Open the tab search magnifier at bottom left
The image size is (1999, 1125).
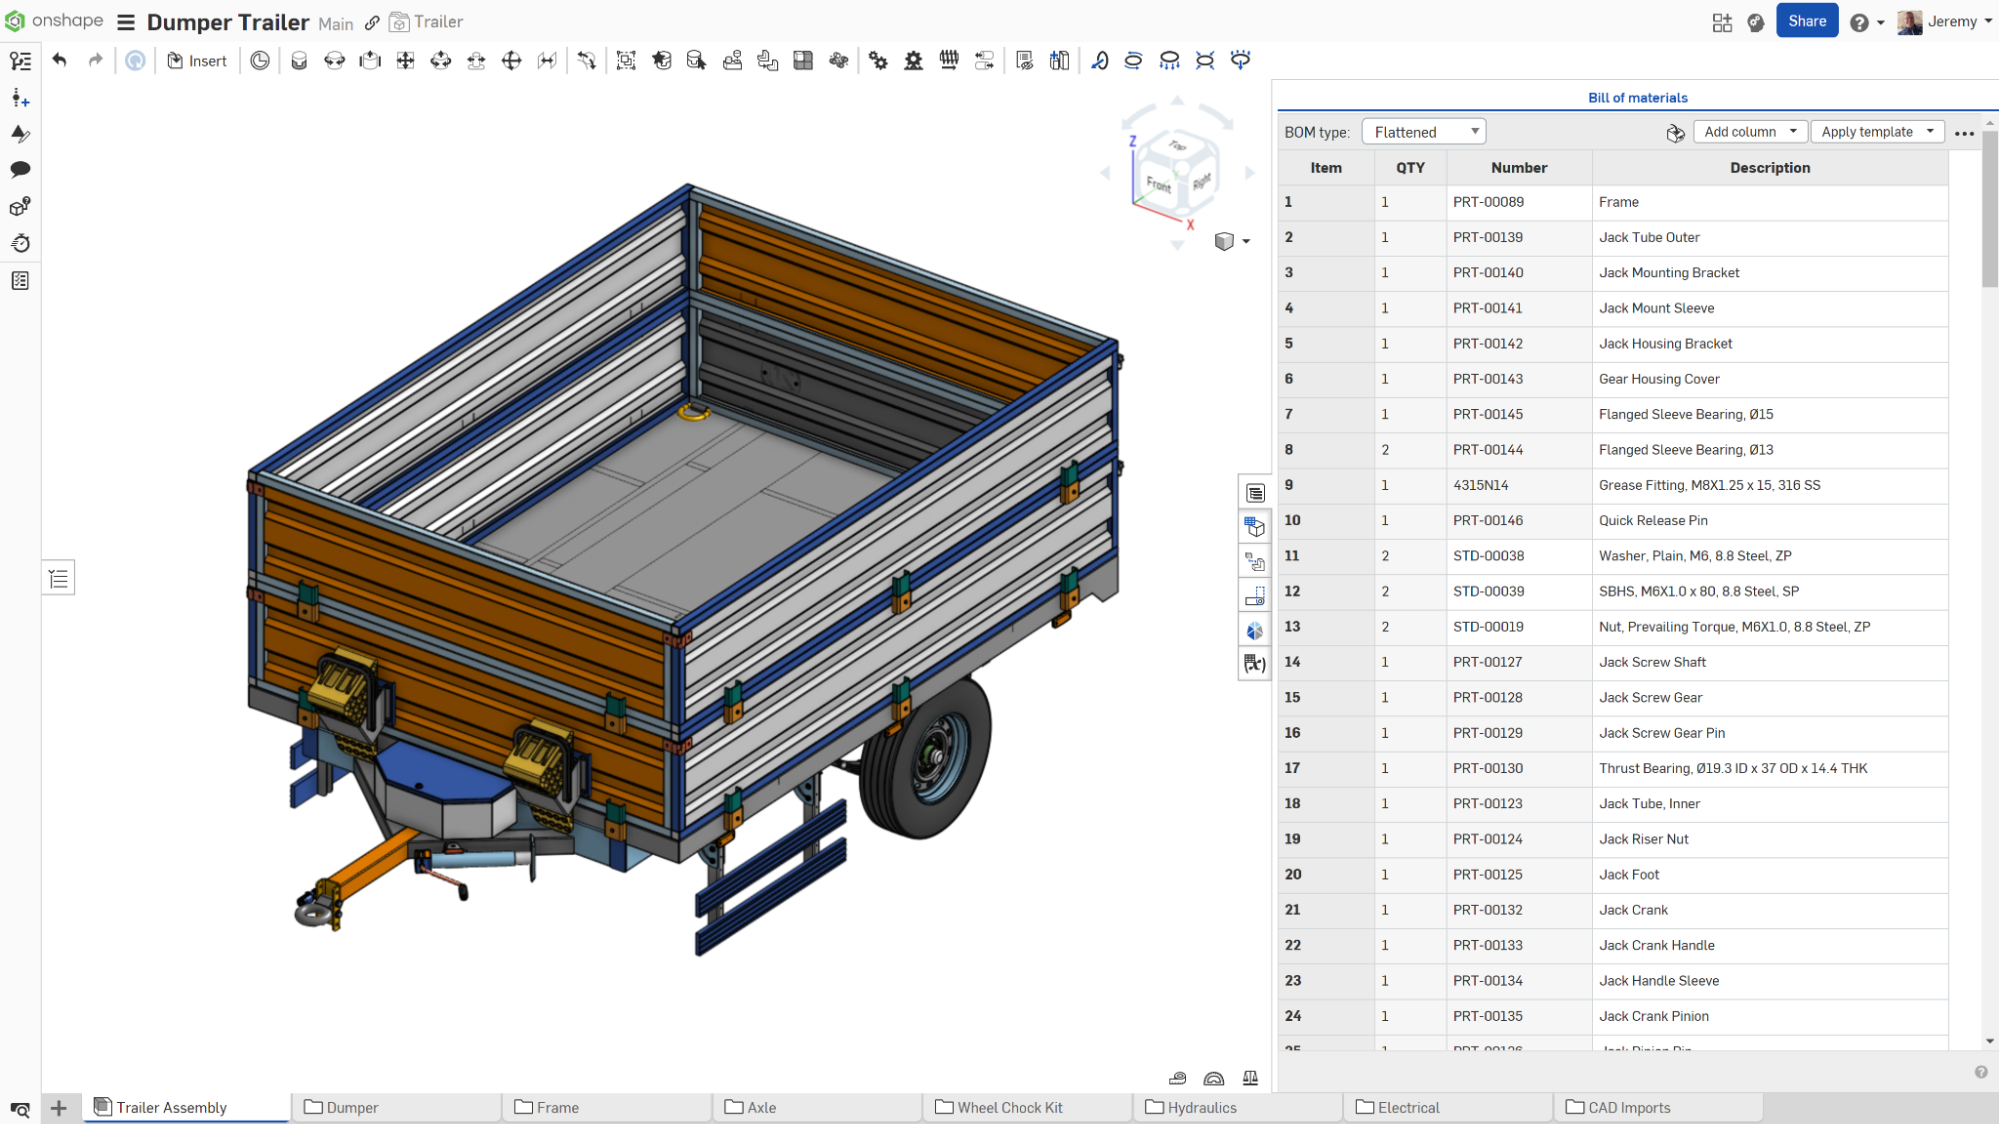coord(20,1109)
